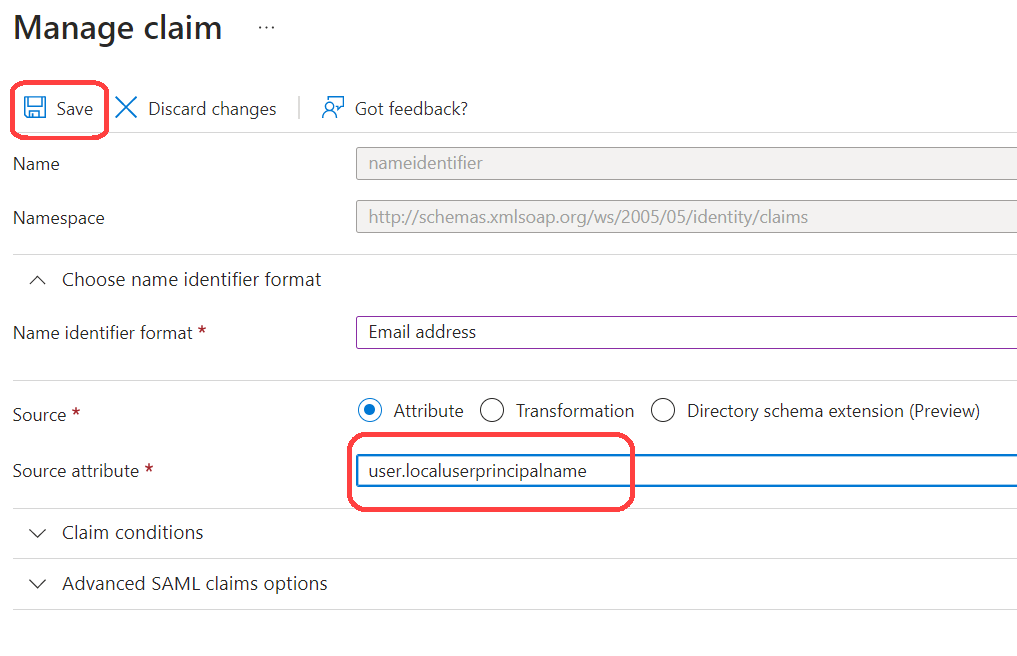The image size is (1017, 656).
Task: Expand the Claim conditions section
Action: tap(132, 533)
